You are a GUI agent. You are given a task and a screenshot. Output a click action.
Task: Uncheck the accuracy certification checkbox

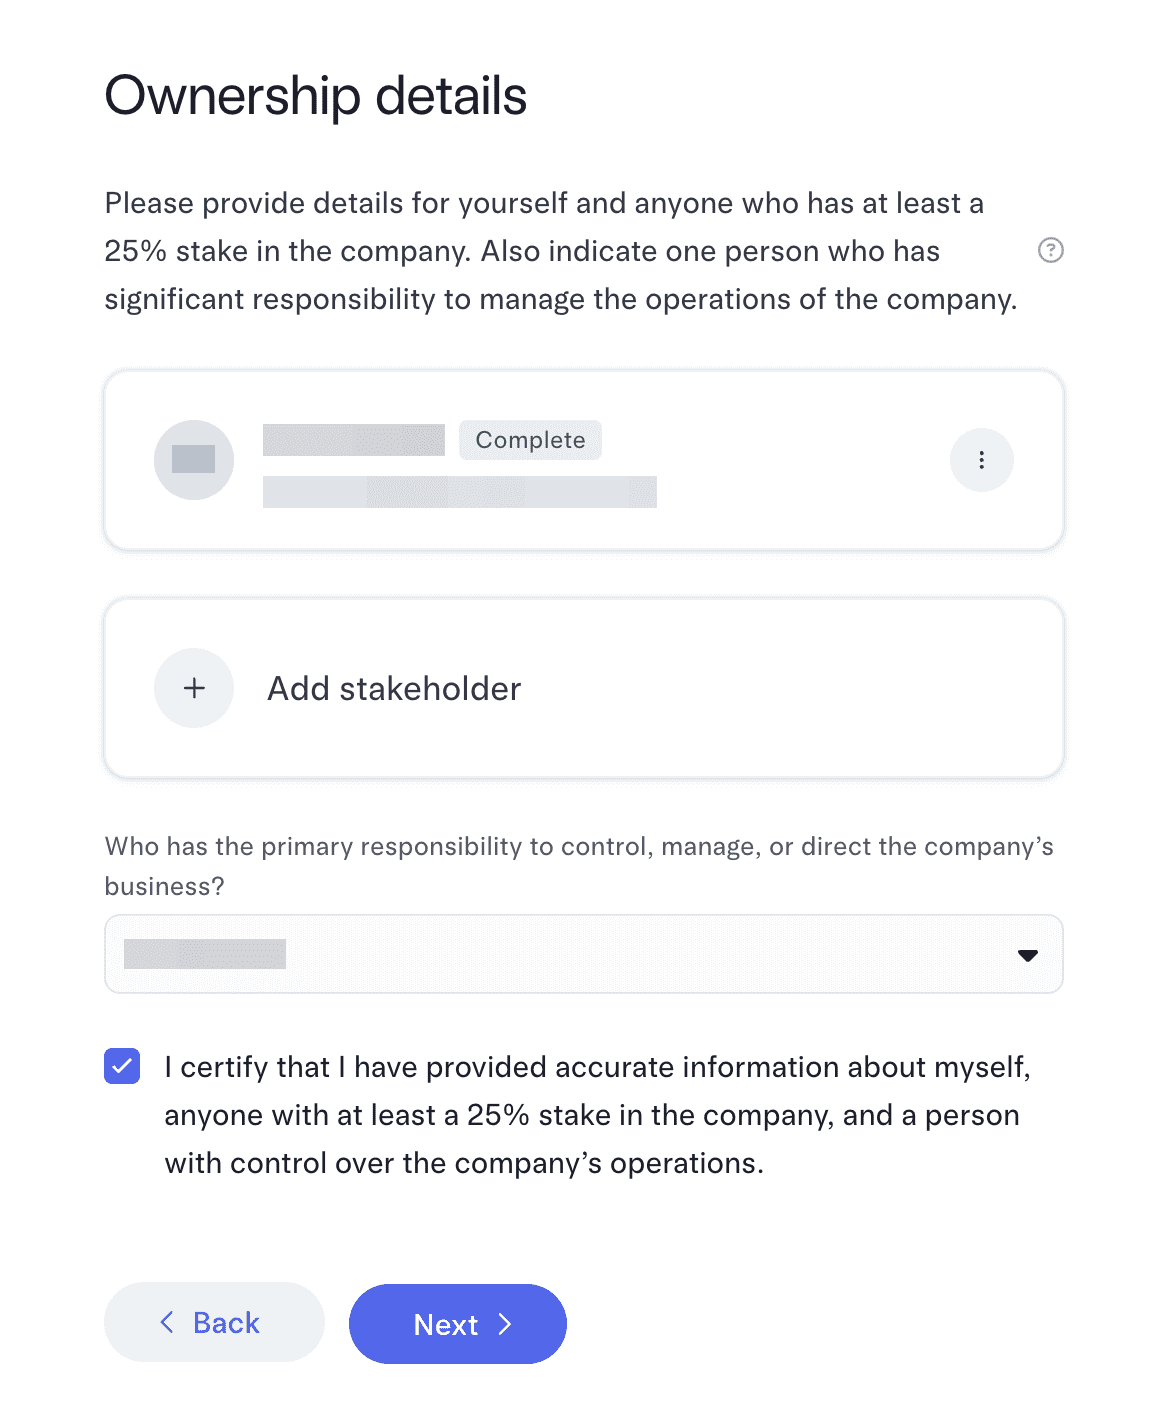pyautogui.click(x=122, y=1066)
